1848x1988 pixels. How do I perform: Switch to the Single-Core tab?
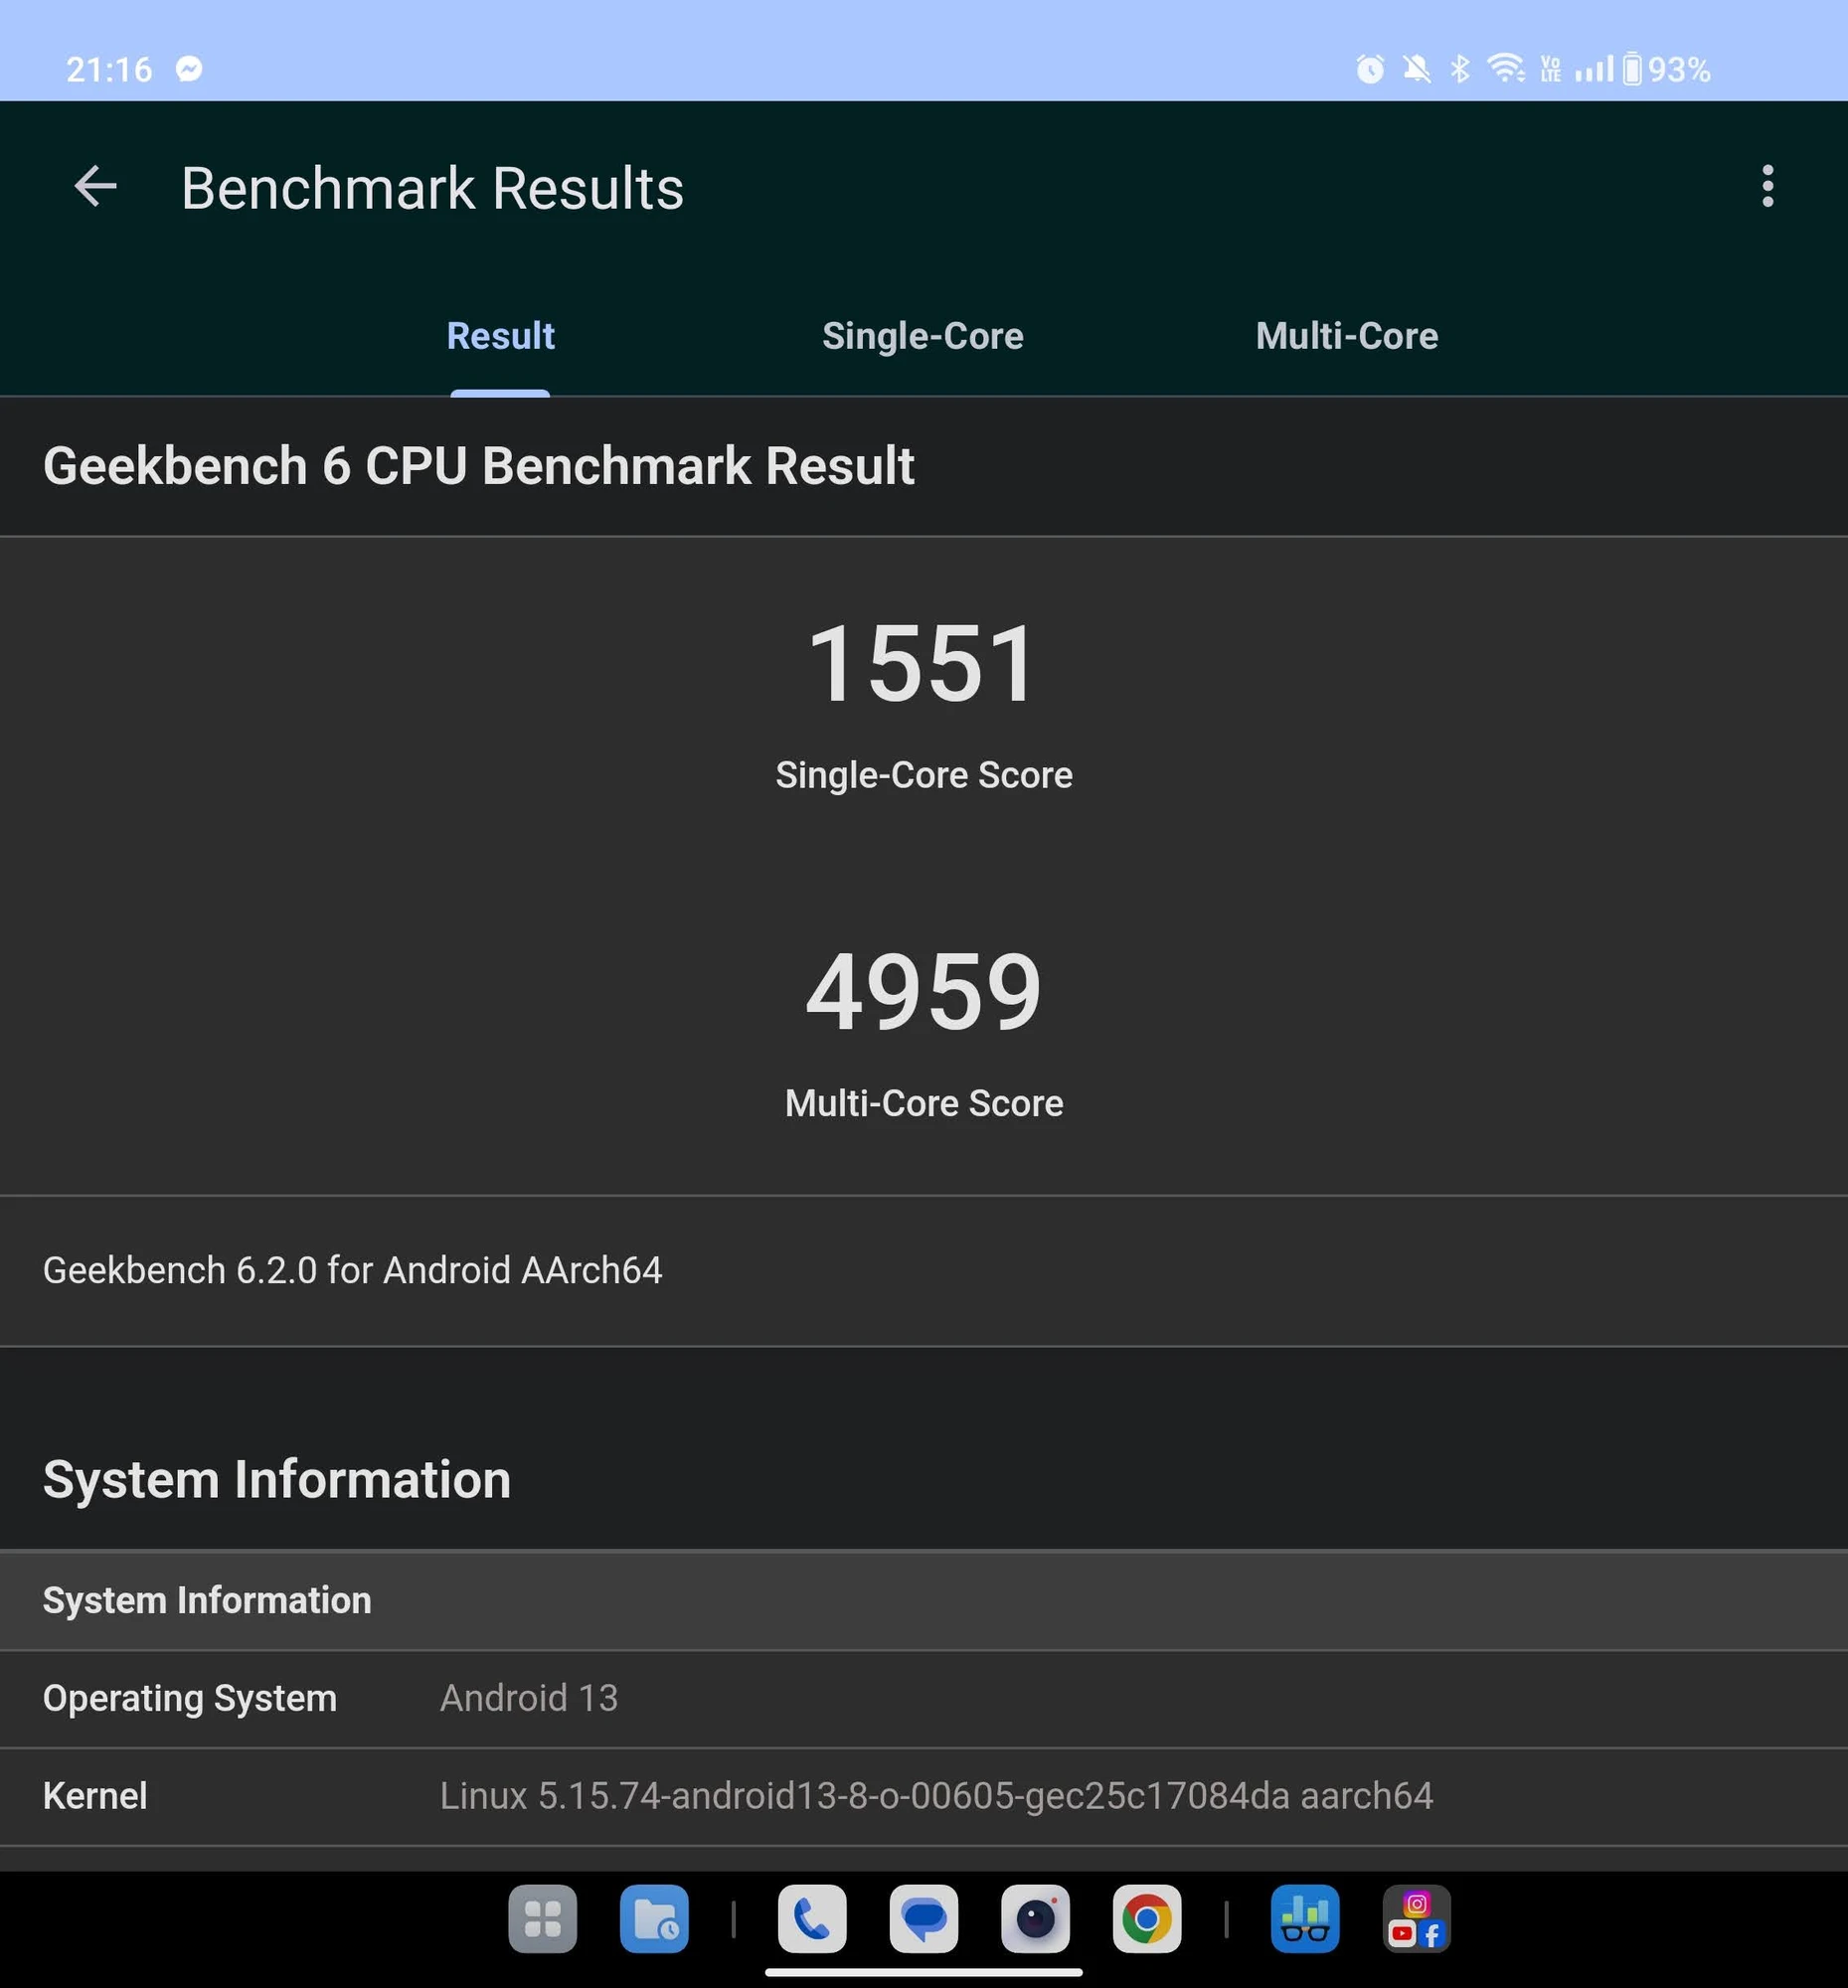point(922,336)
